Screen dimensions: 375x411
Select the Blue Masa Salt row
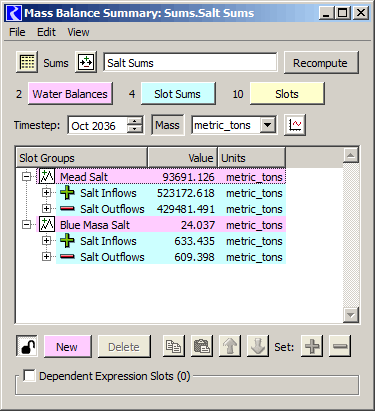(161, 225)
